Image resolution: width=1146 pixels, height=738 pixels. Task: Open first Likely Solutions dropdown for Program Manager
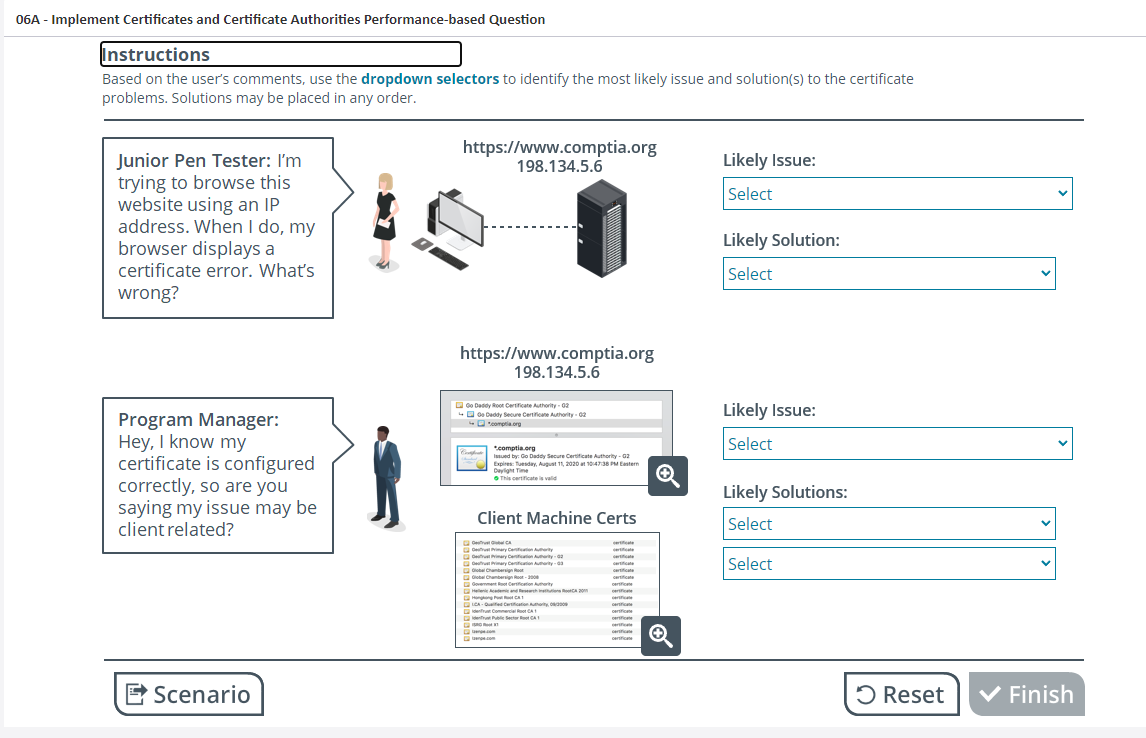coord(888,524)
